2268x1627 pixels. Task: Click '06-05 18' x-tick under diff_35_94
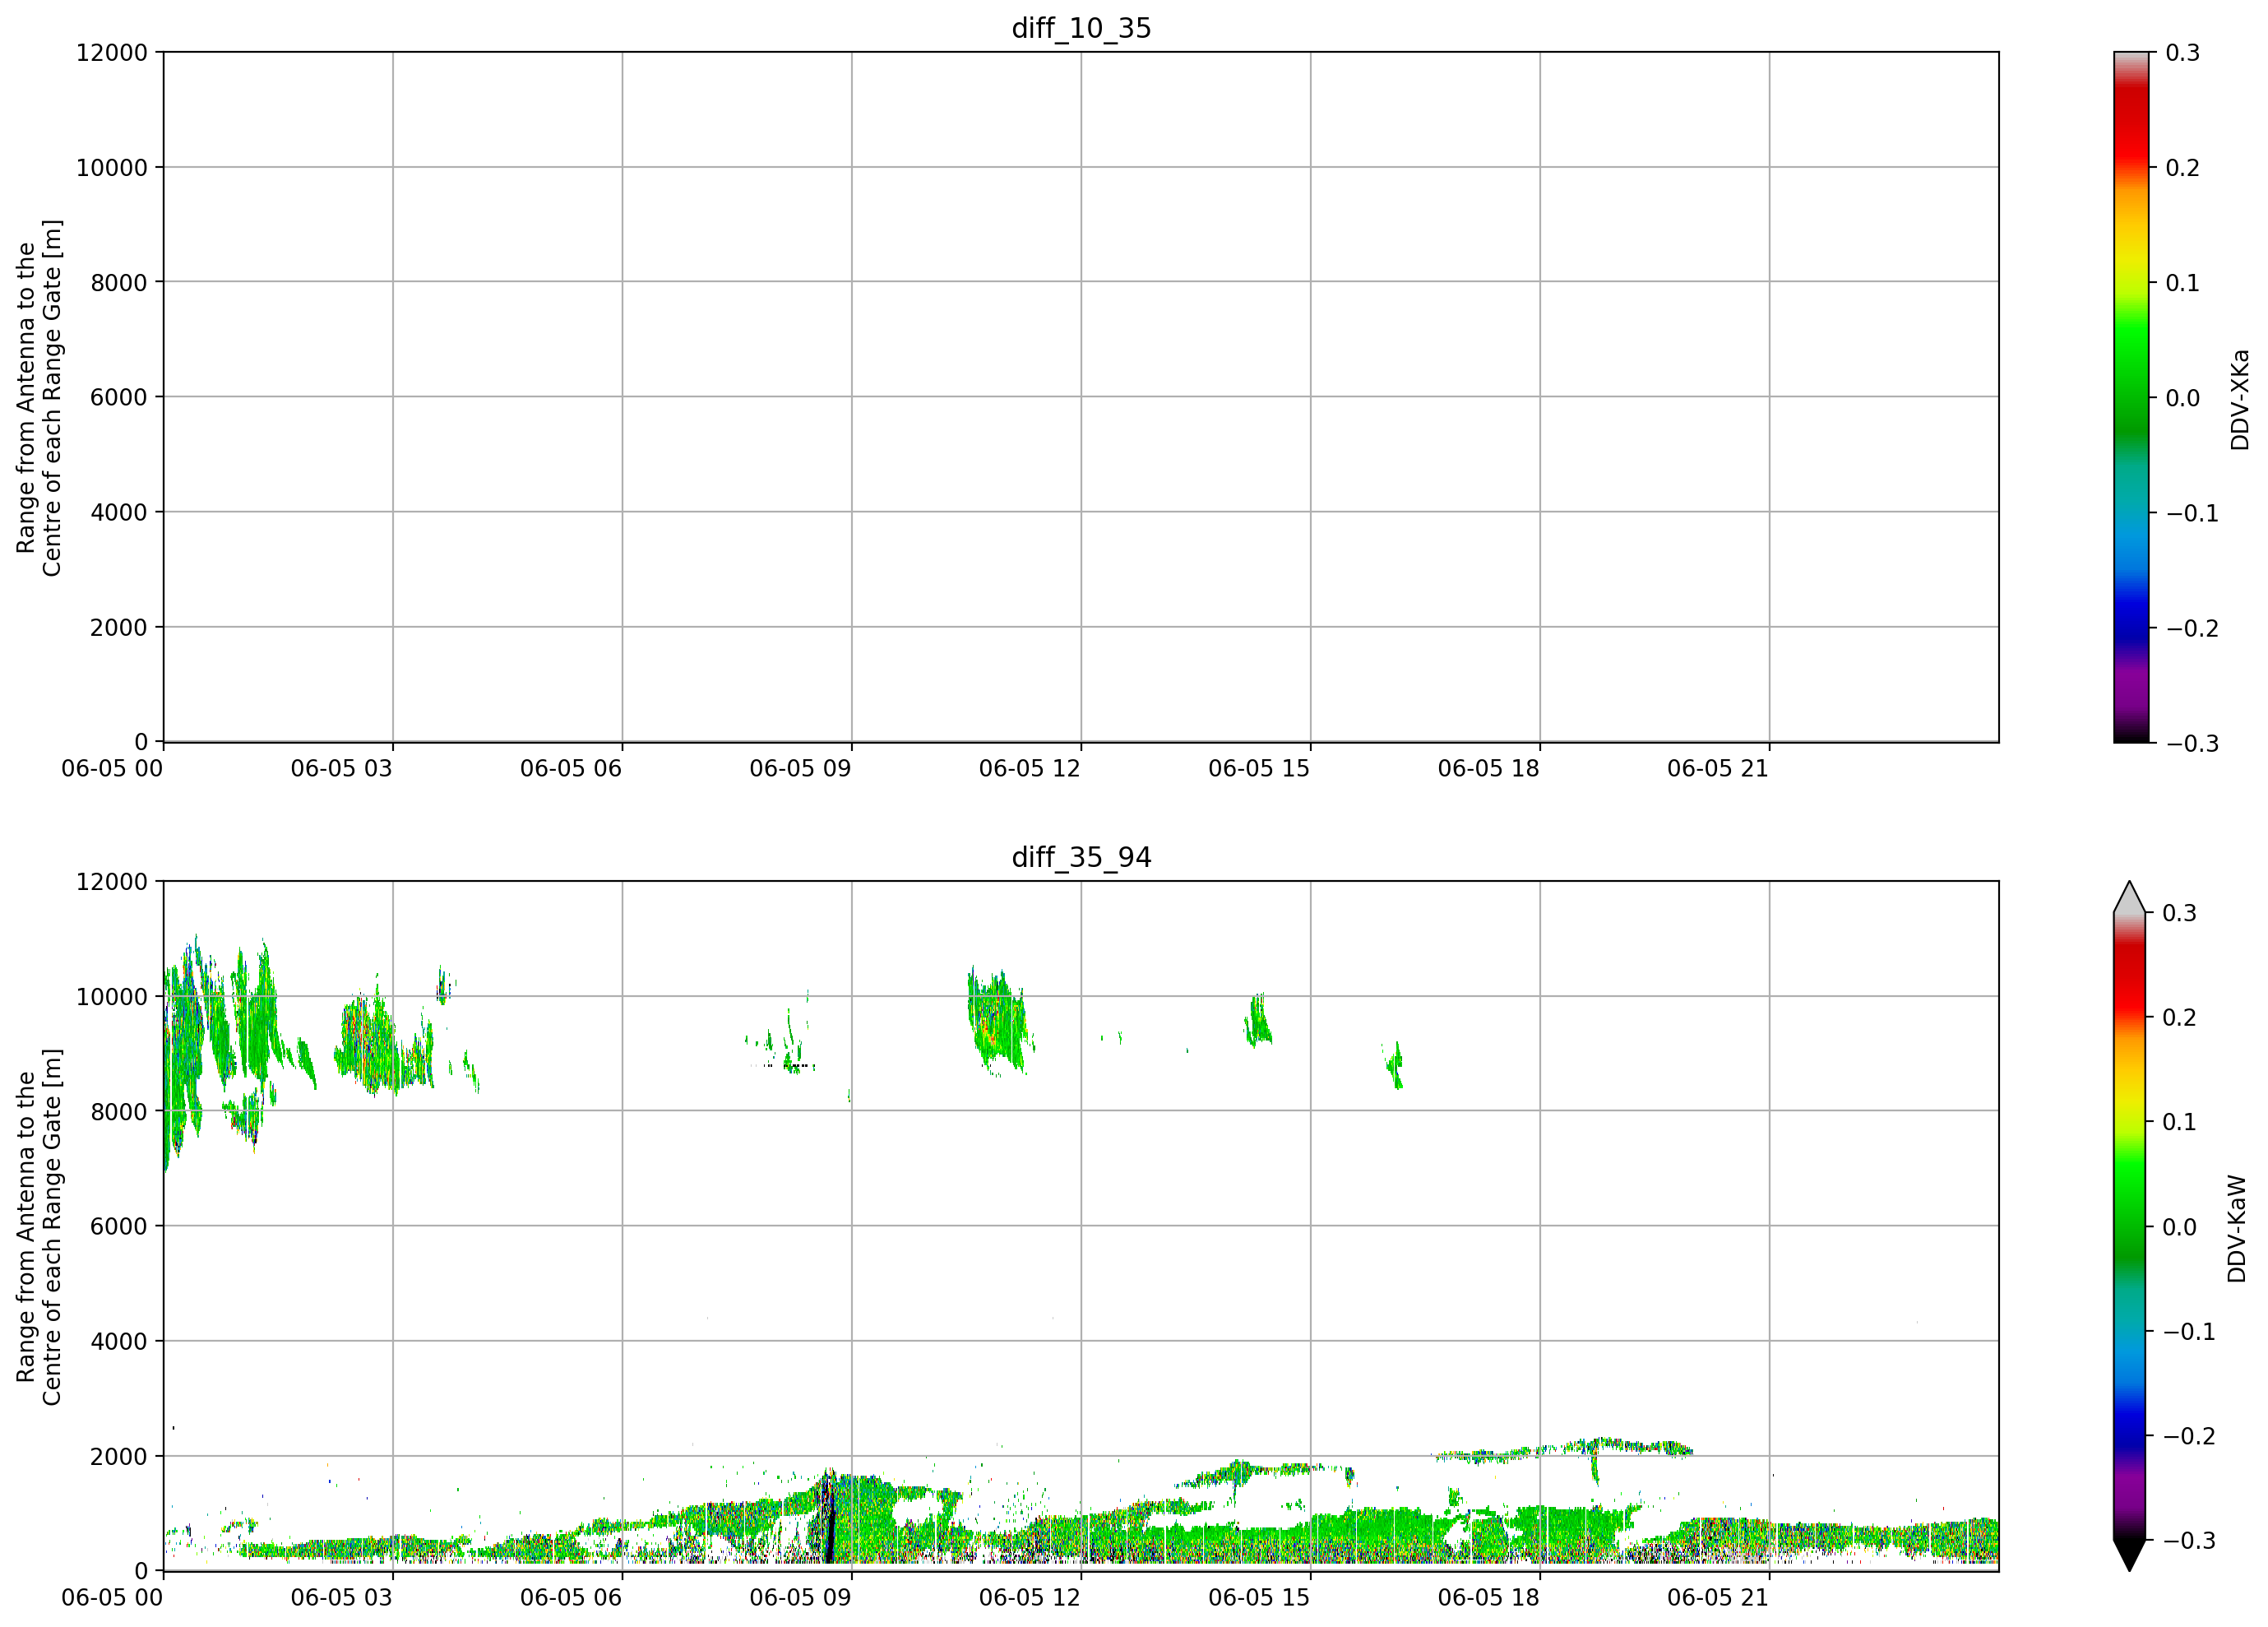[x=1489, y=1598]
